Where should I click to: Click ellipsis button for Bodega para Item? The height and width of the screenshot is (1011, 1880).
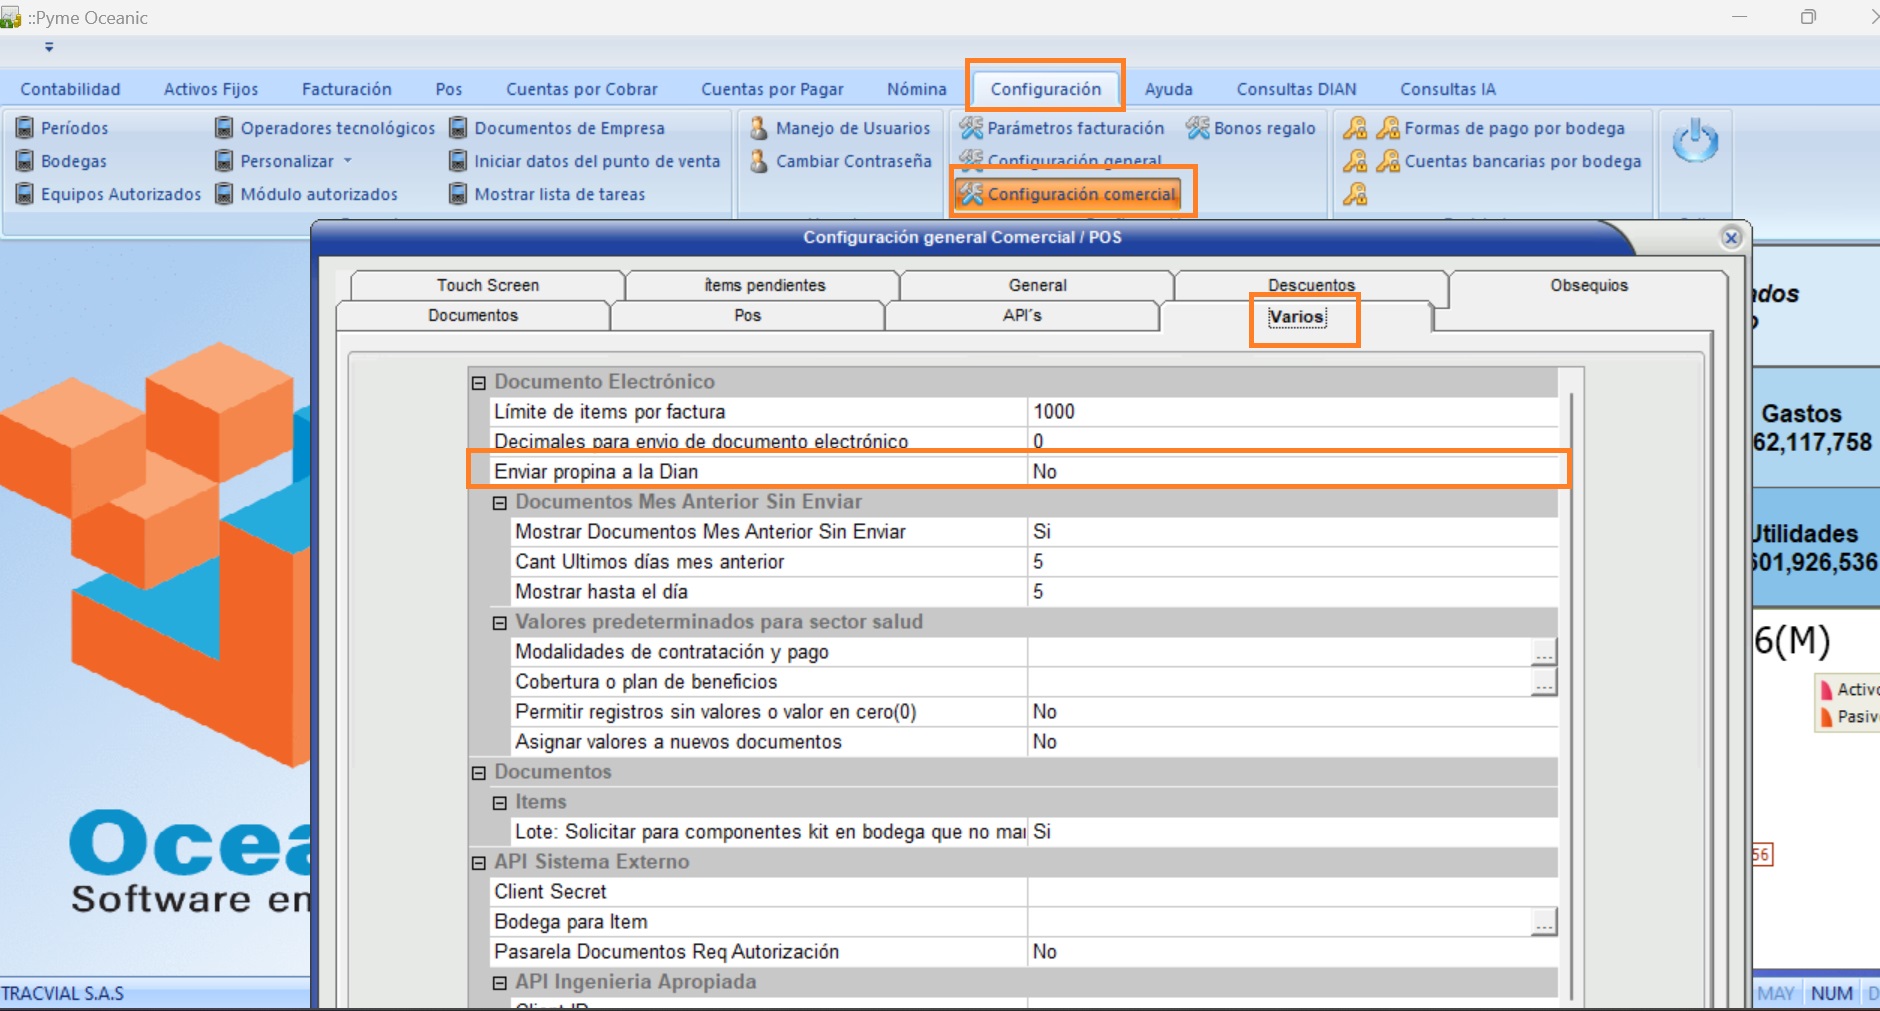click(1544, 923)
